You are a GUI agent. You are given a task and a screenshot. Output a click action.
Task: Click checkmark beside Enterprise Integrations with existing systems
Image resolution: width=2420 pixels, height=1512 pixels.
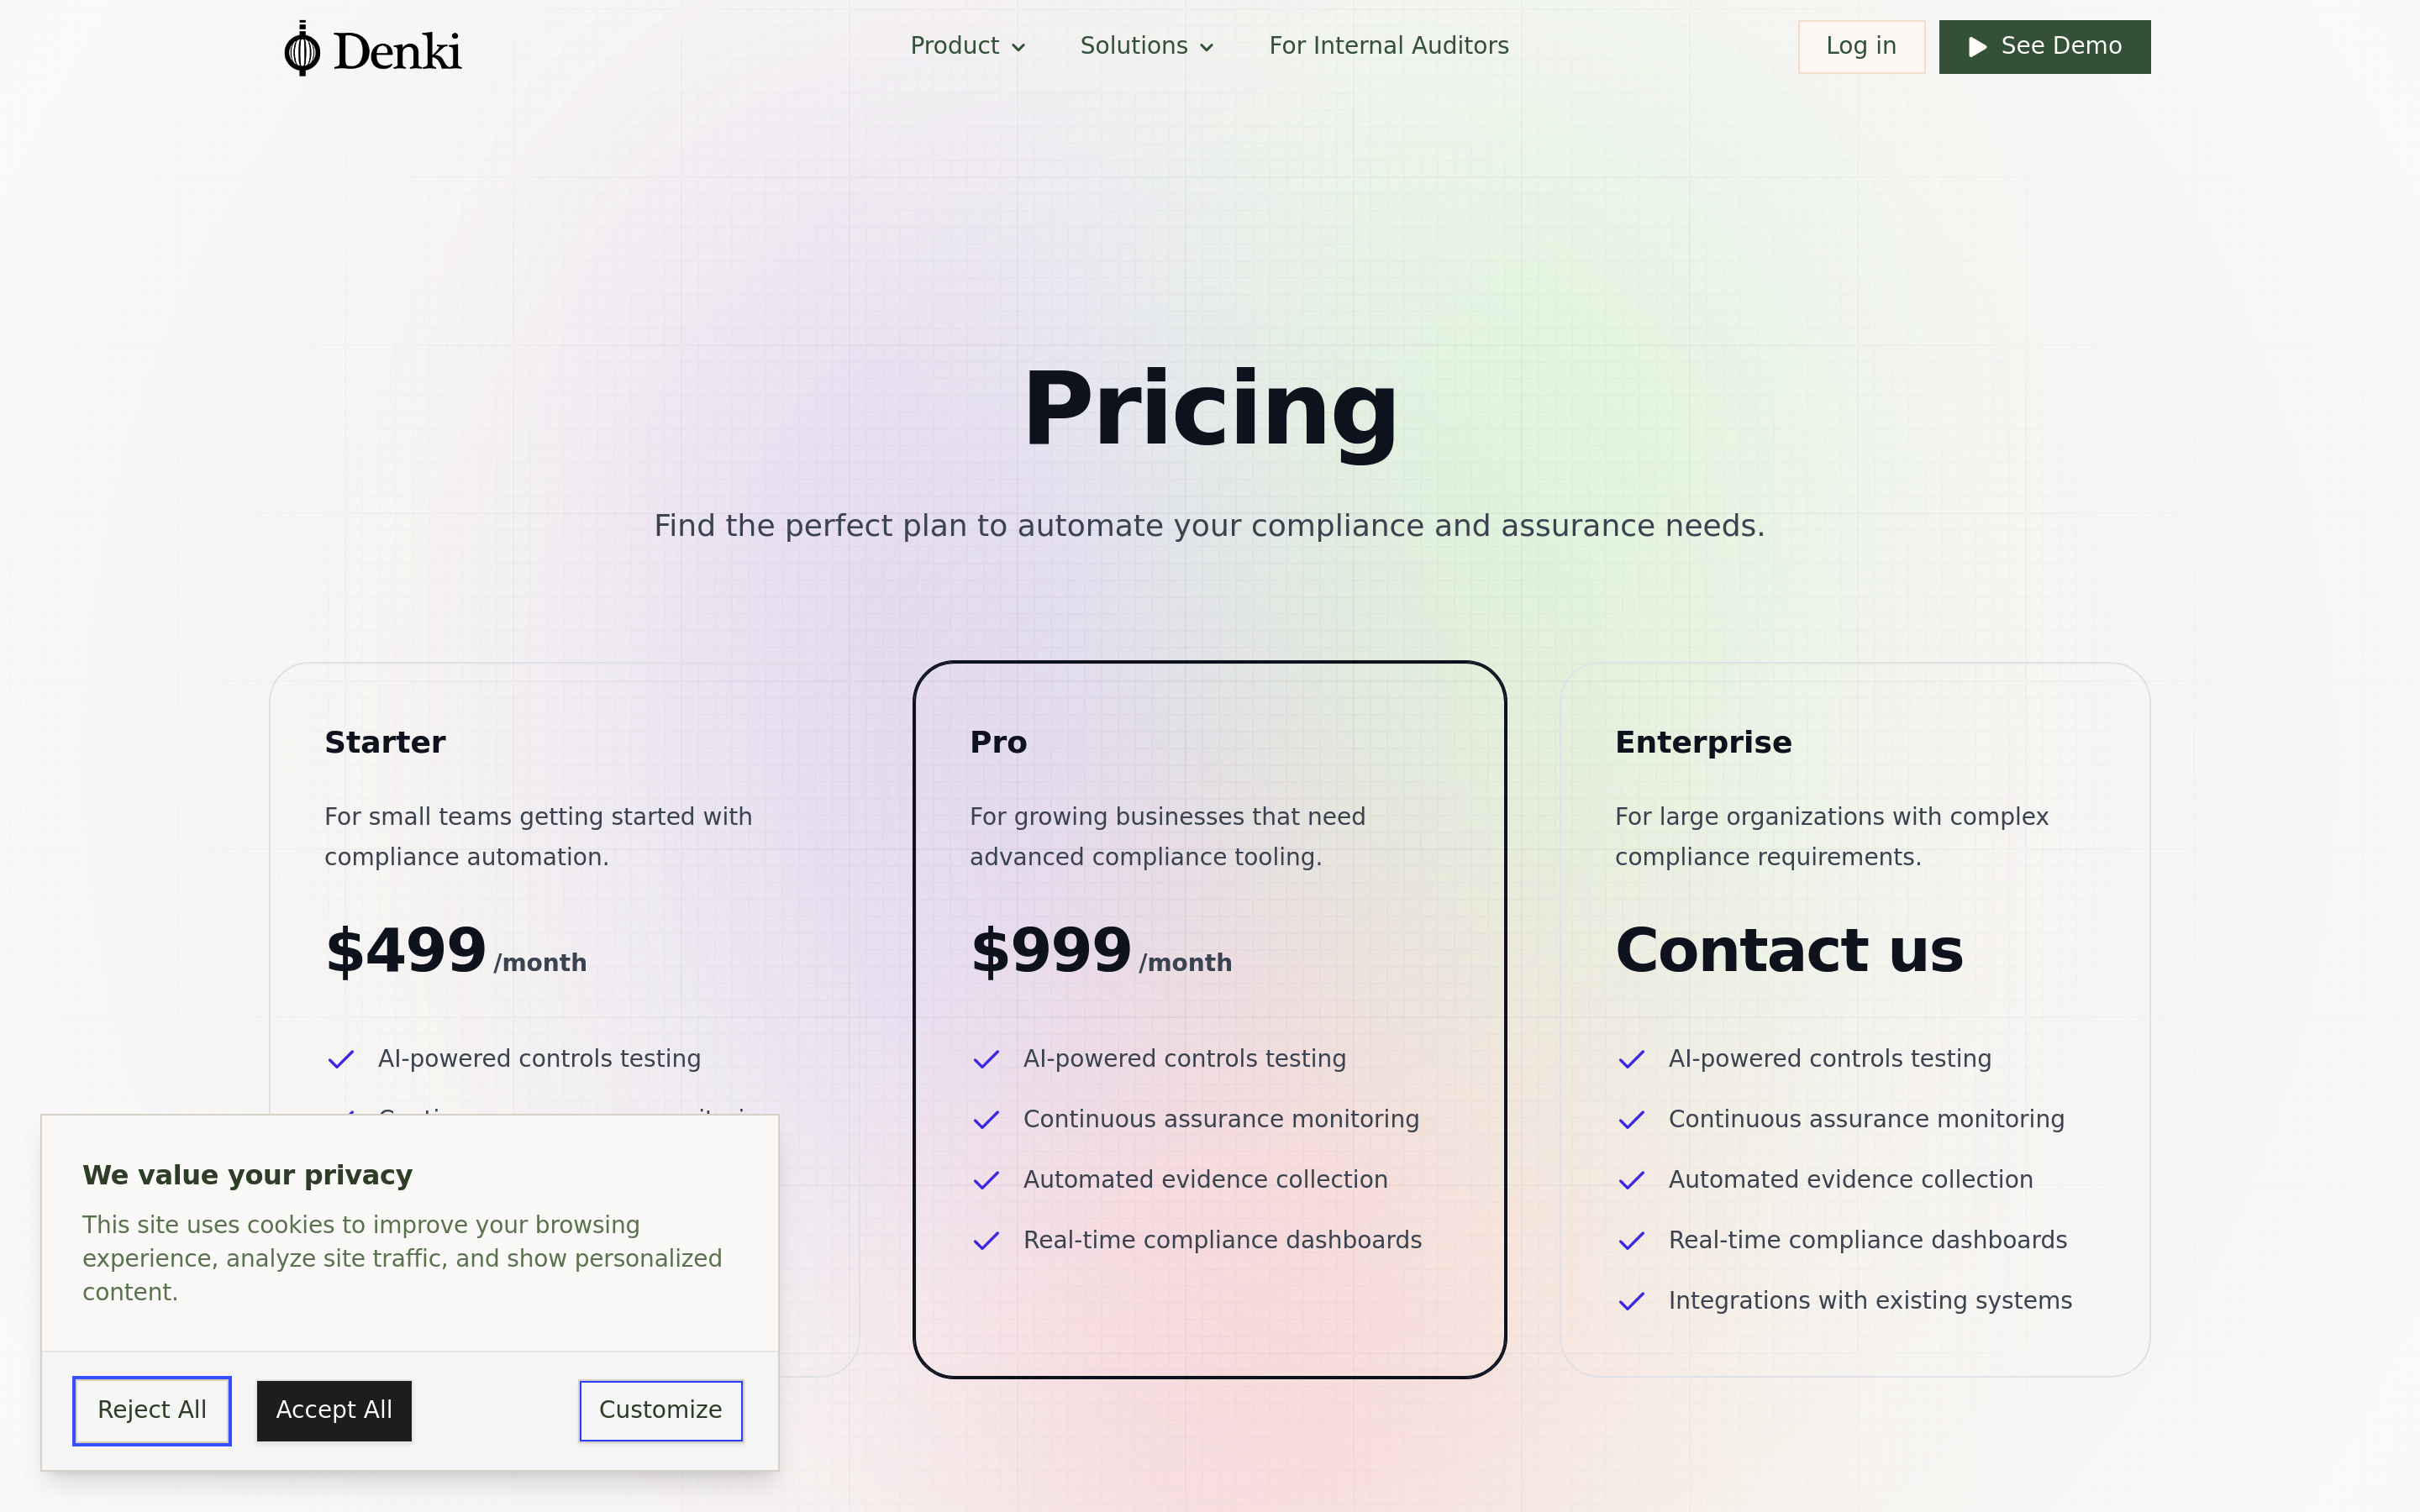click(1631, 1301)
